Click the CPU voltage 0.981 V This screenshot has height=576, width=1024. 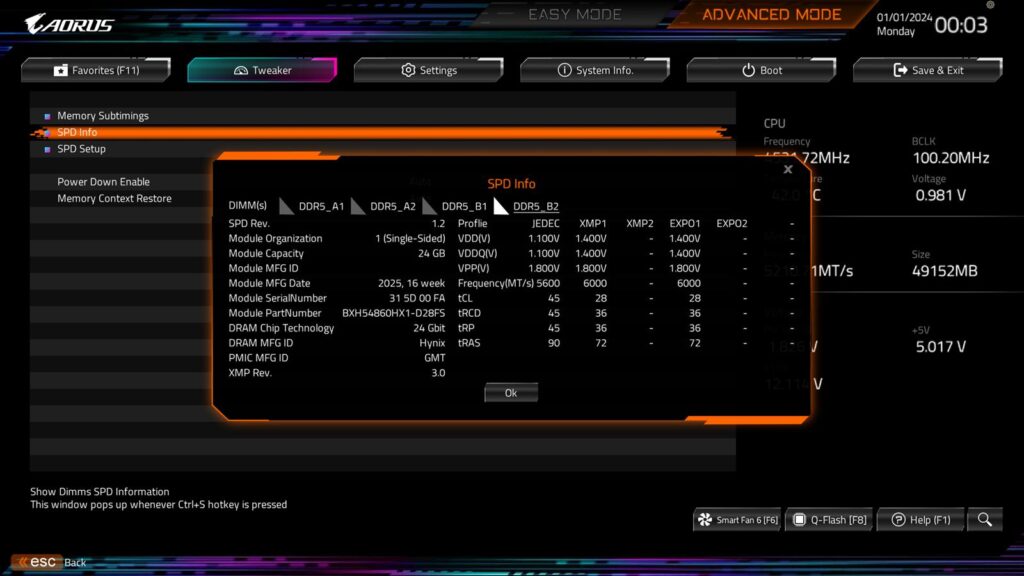tap(940, 195)
